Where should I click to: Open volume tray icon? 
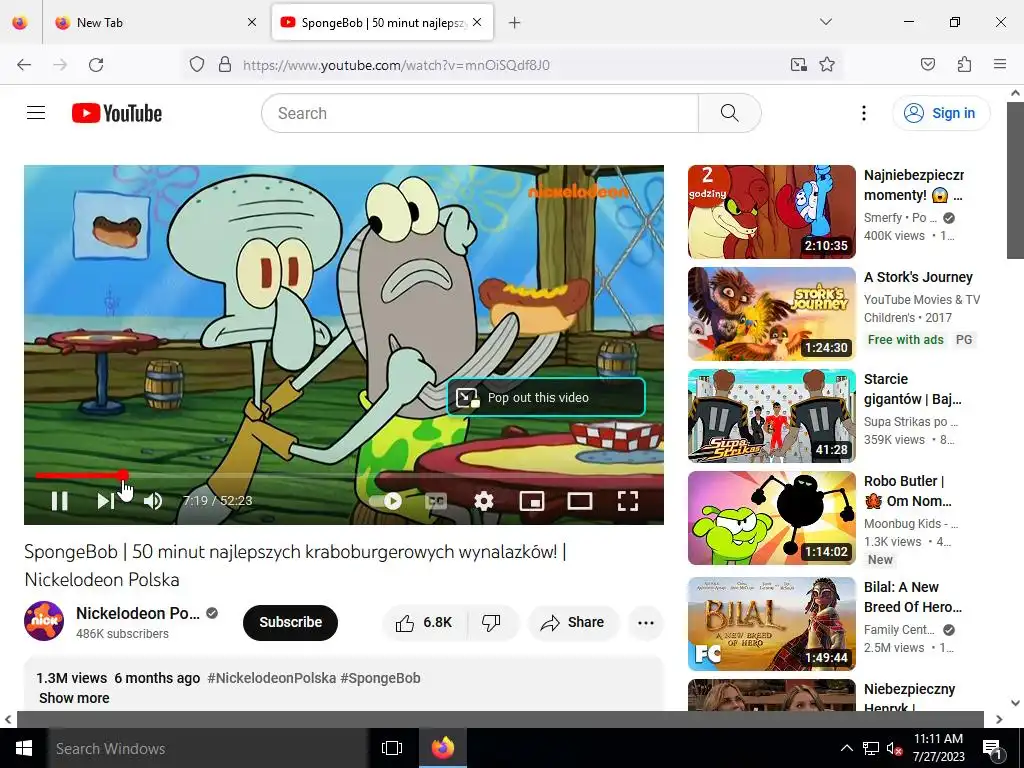point(895,748)
